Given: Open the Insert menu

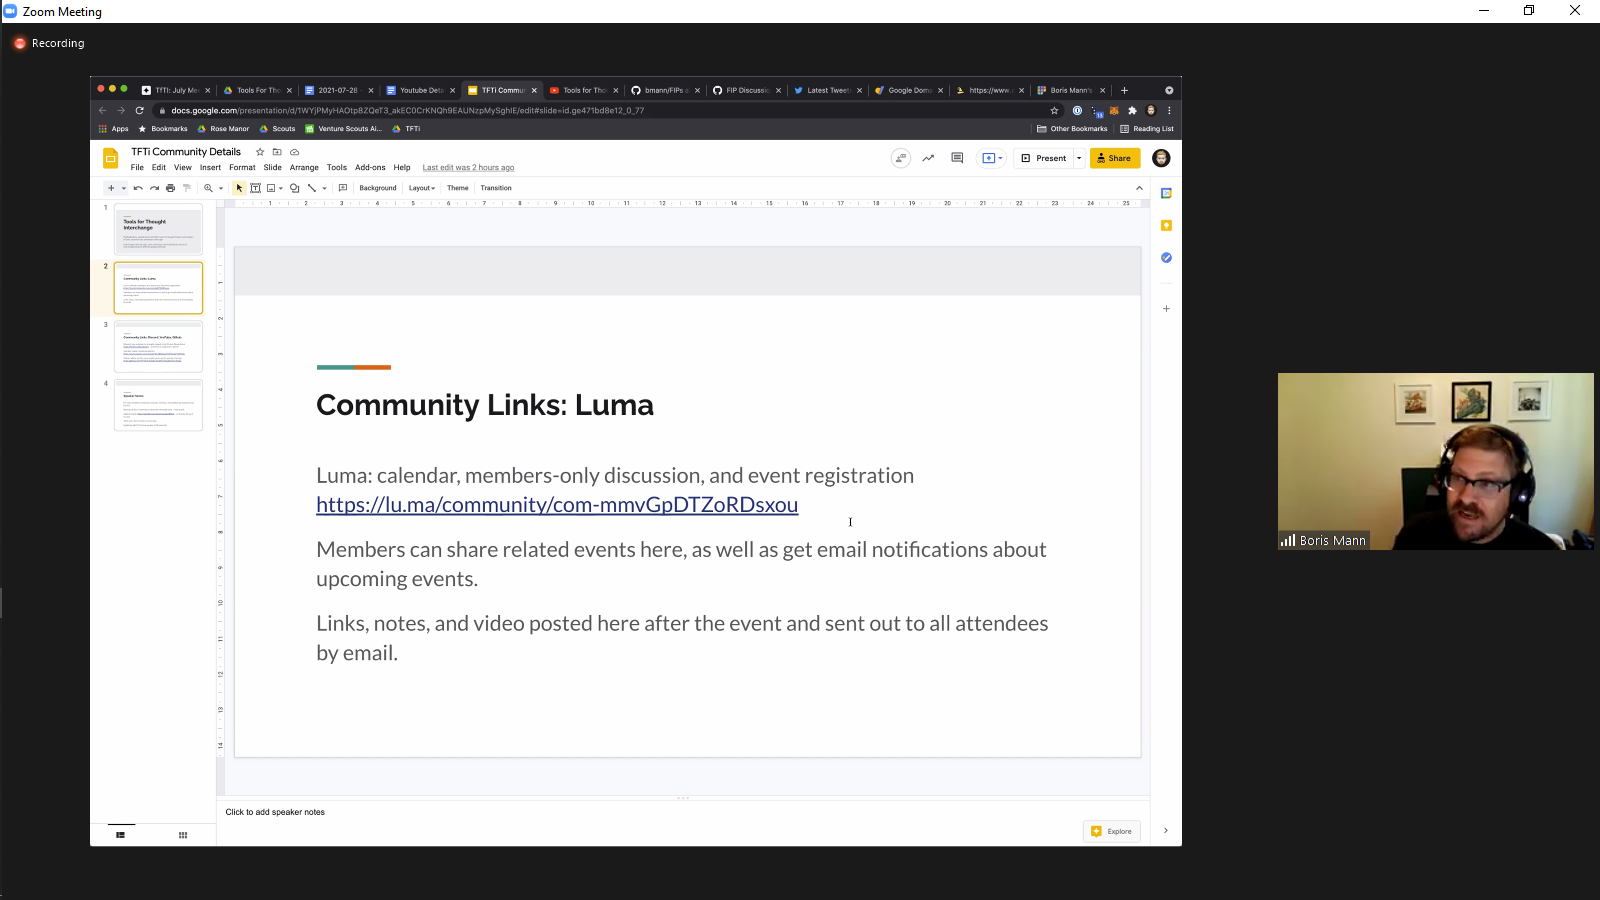Looking at the screenshot, I should tap(210, 168).
